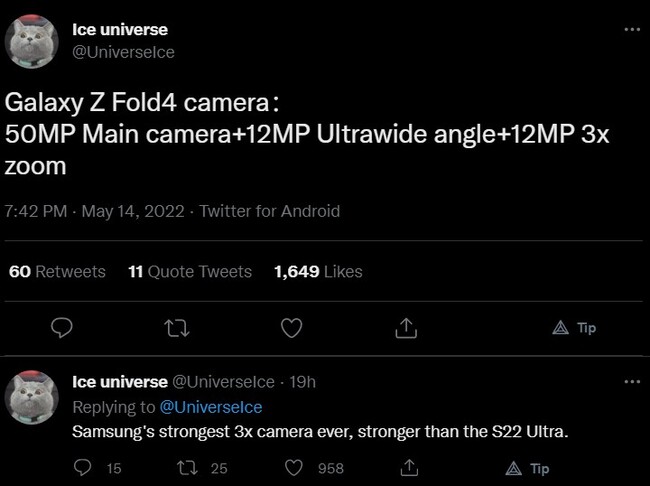
Task: Reply to the main Galaxy Z Fold4 tweet
Action: point(62,328)
